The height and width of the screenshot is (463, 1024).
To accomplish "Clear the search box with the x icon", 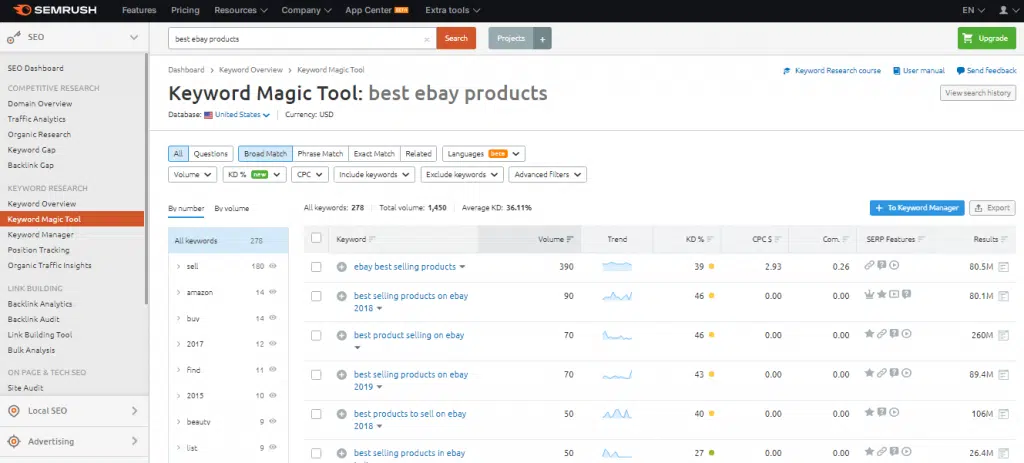I will (x=427, y=39).
